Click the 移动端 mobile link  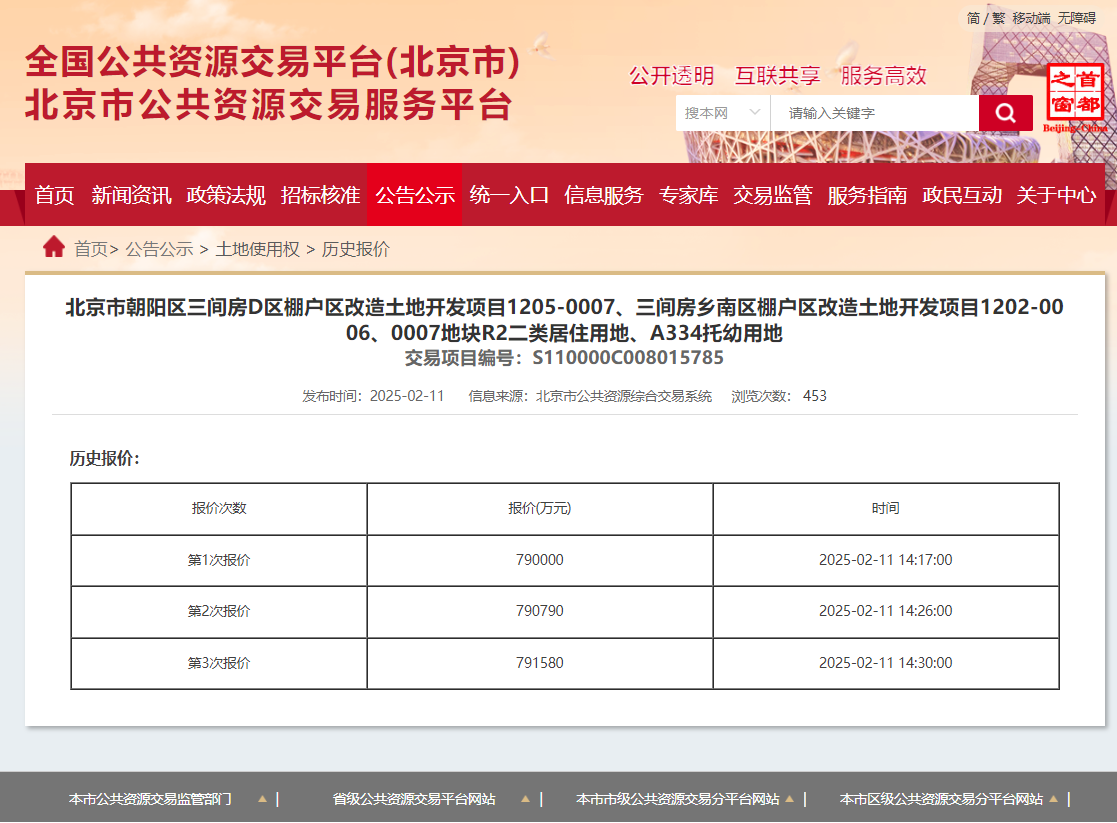[1032, 18]
